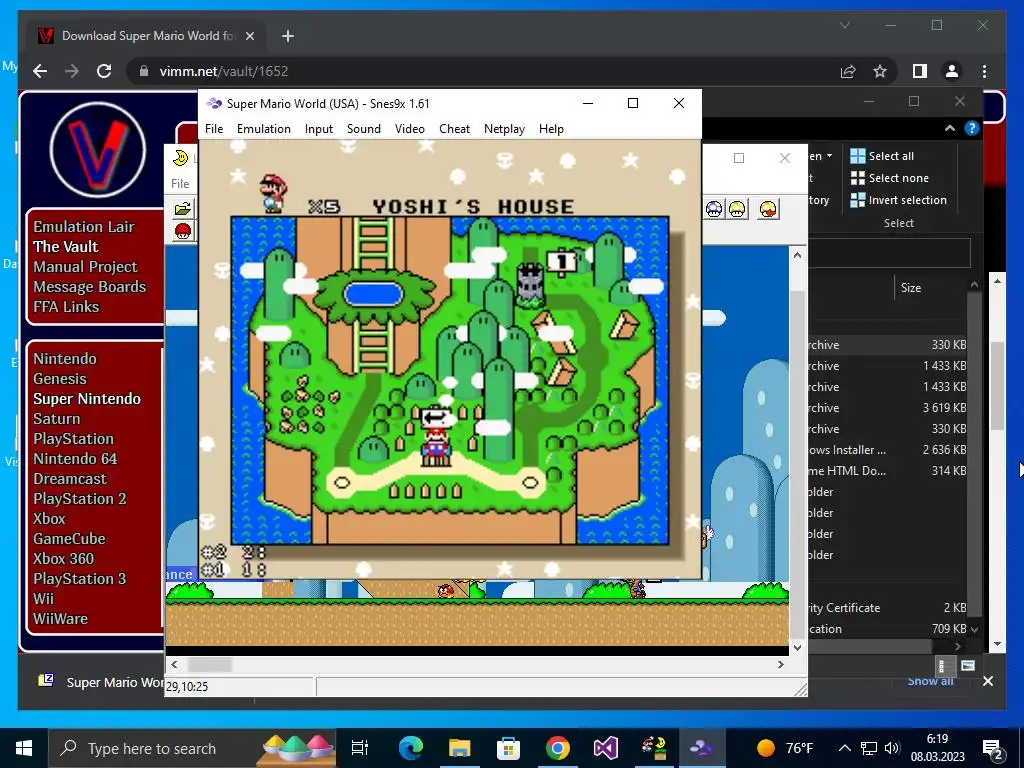Open PlayStation 2 vault link
1024x768 pixels.
click(80, 498)
